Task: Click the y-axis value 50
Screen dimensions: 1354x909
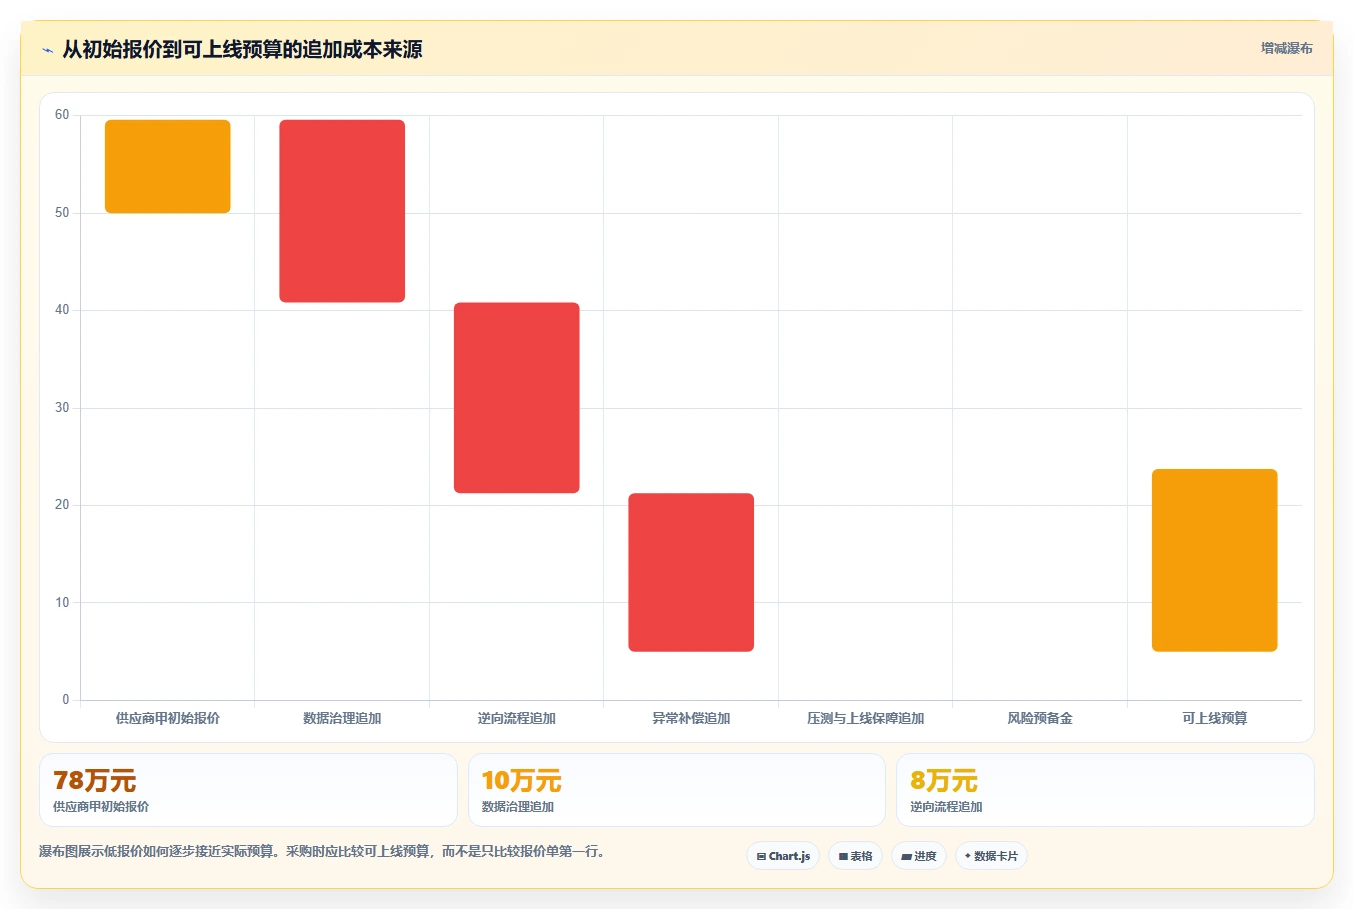Action: pyautogui.click(x=62, y=213)
